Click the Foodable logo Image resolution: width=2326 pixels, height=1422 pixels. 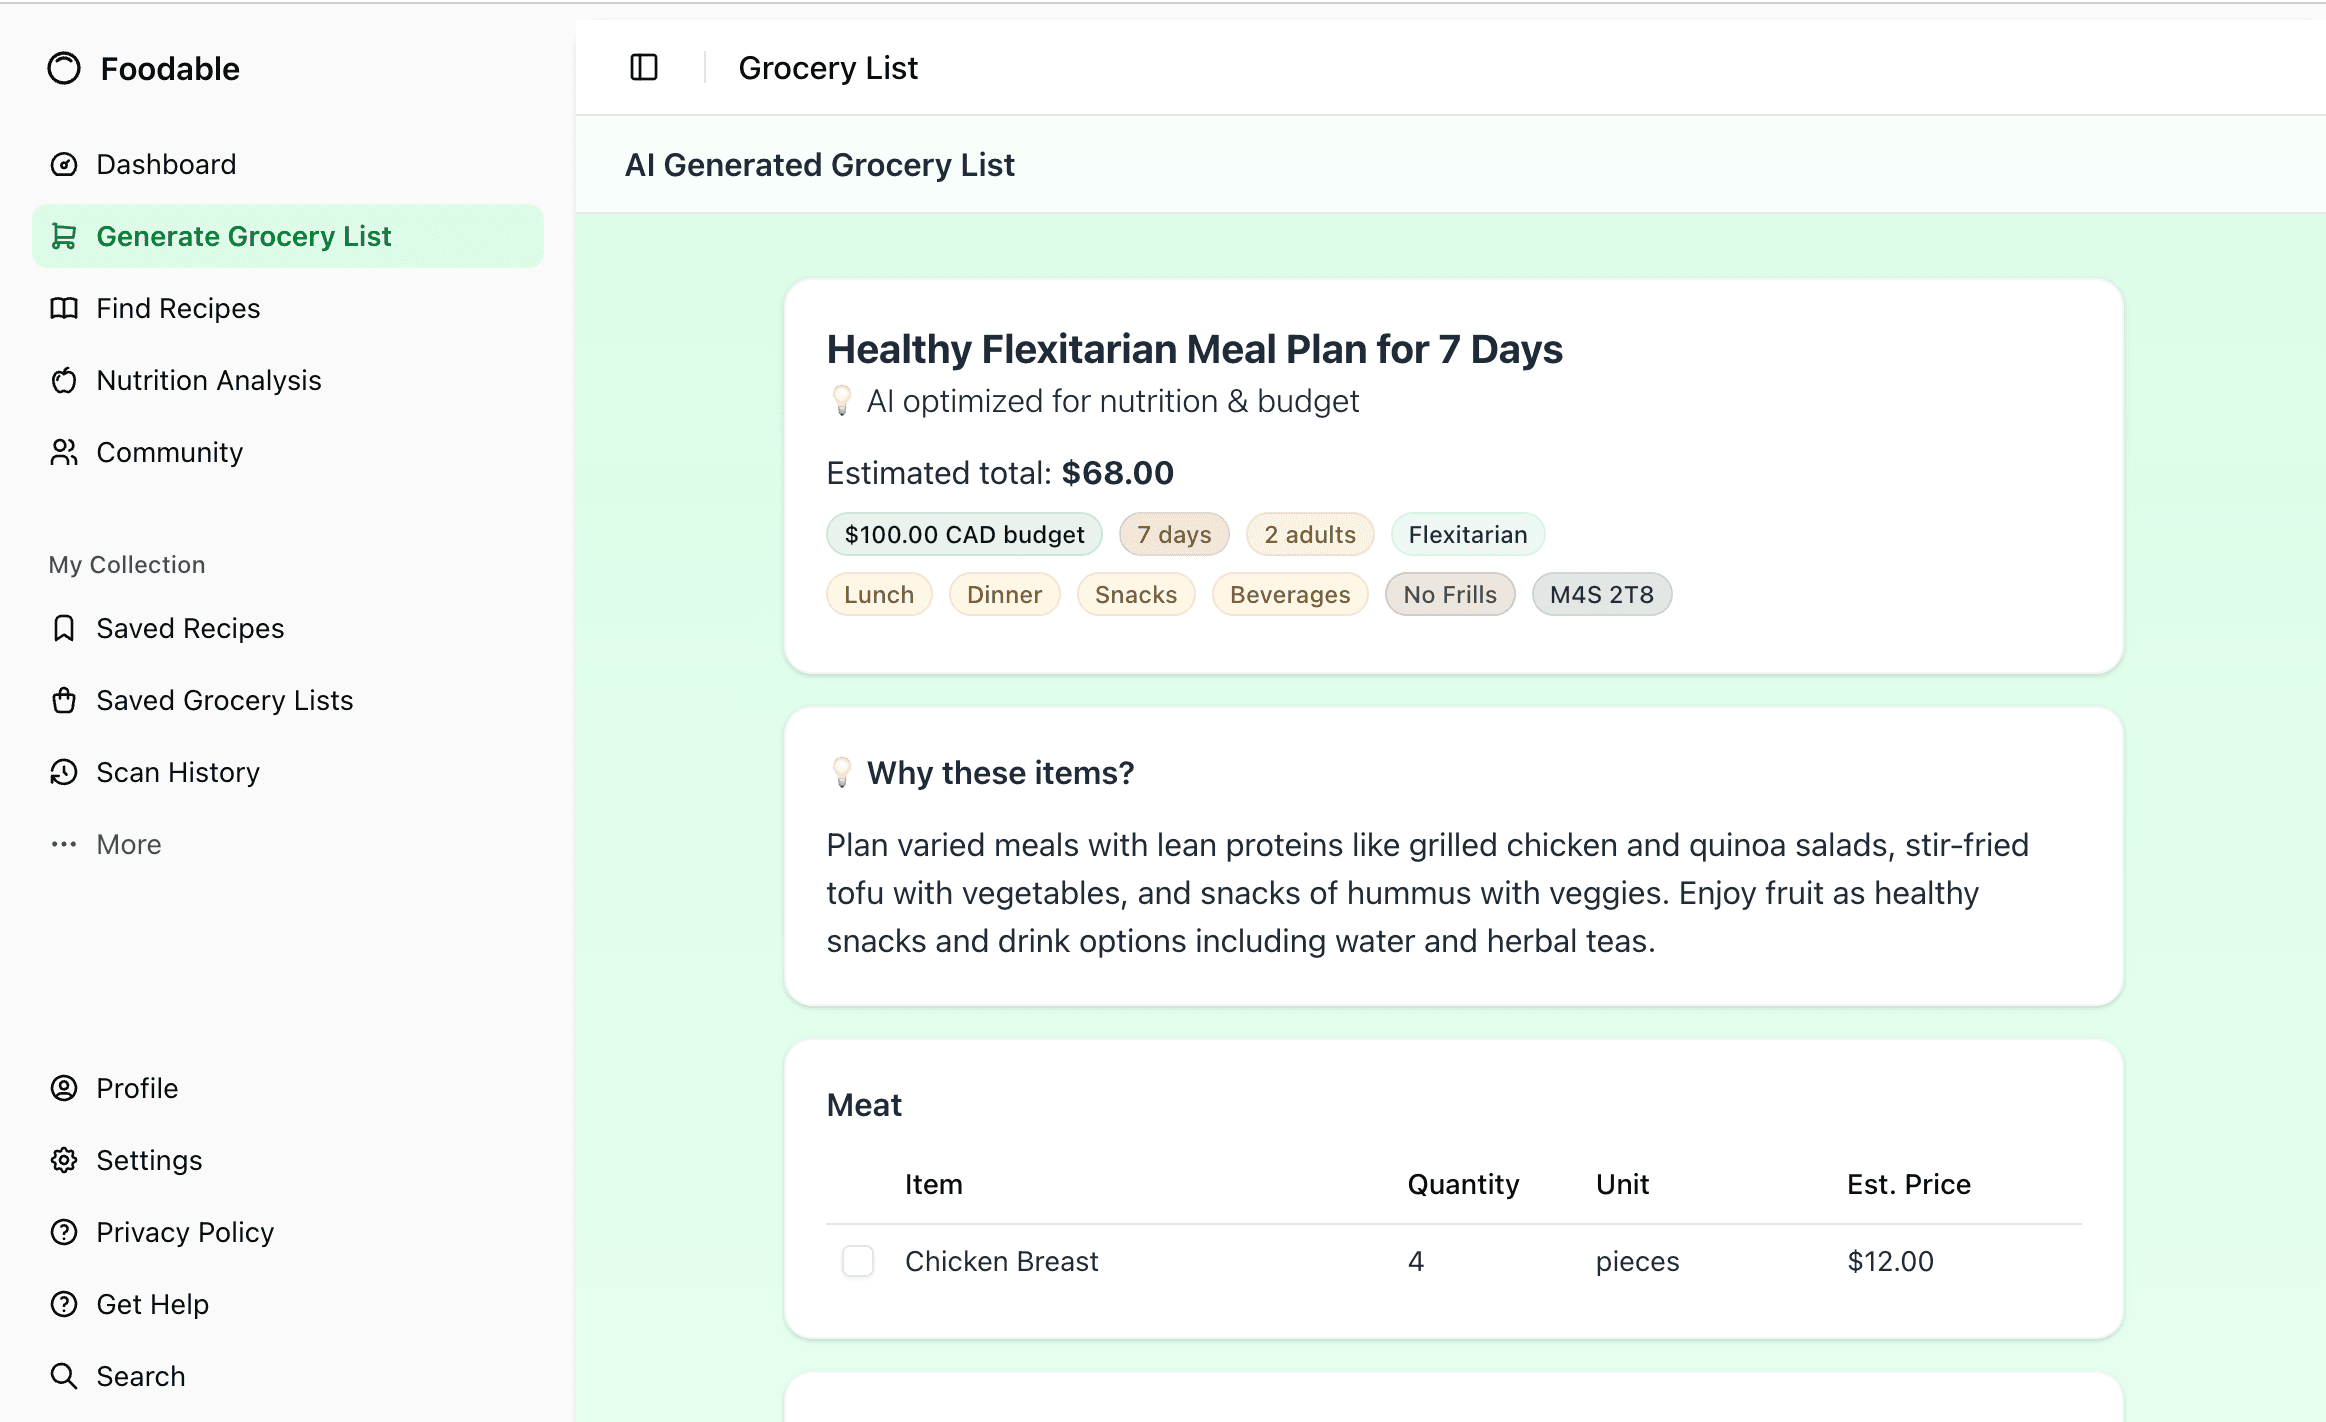tap(142, 68)
